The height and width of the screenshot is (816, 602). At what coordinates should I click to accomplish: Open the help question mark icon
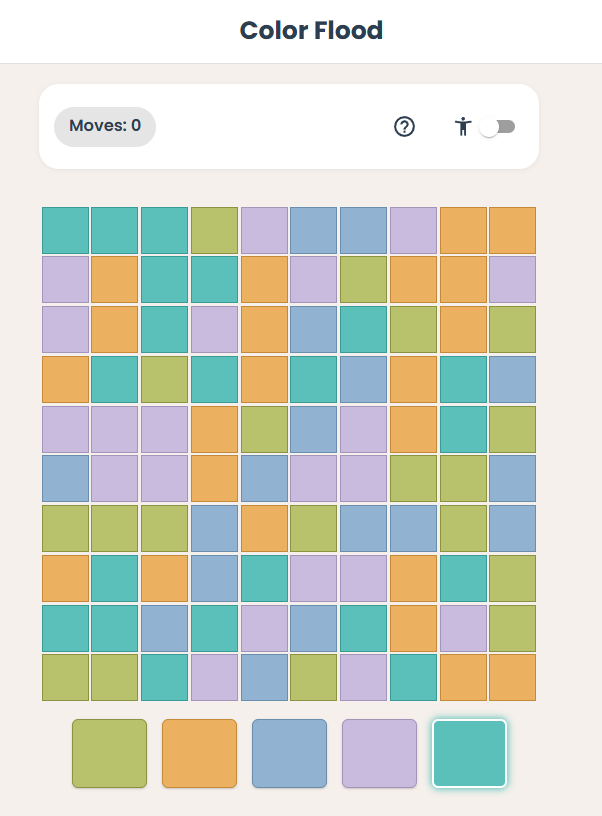[x=403, y=127]
